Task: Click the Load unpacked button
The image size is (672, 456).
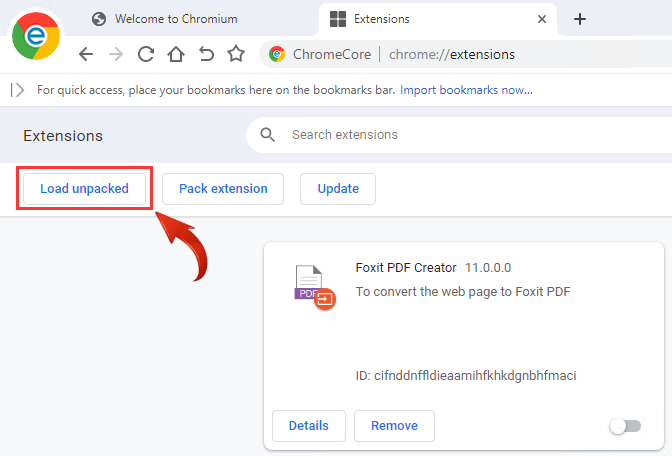Action: [x=84, y=189]
